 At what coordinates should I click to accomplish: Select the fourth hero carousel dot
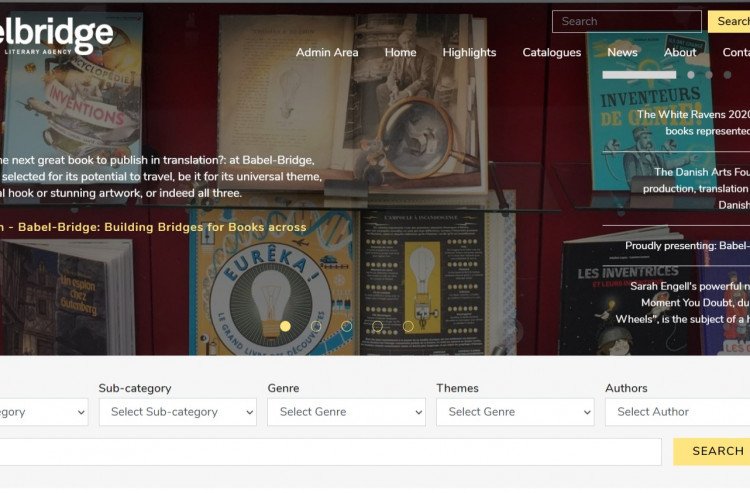tap(377, 326)
